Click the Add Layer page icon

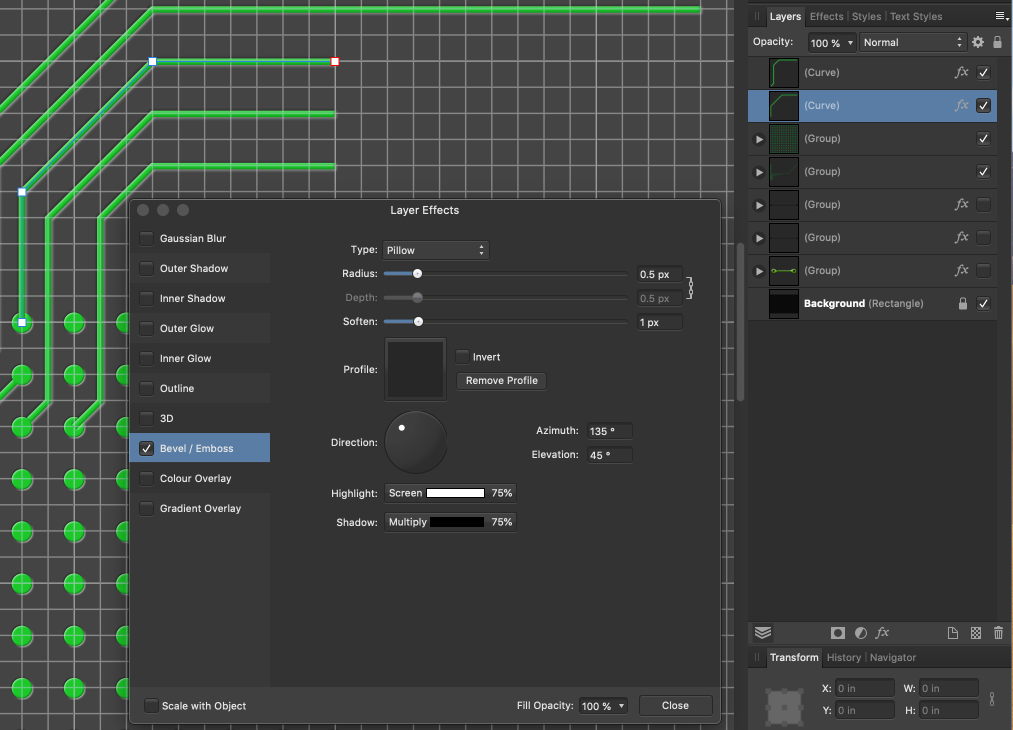[953, 633]
